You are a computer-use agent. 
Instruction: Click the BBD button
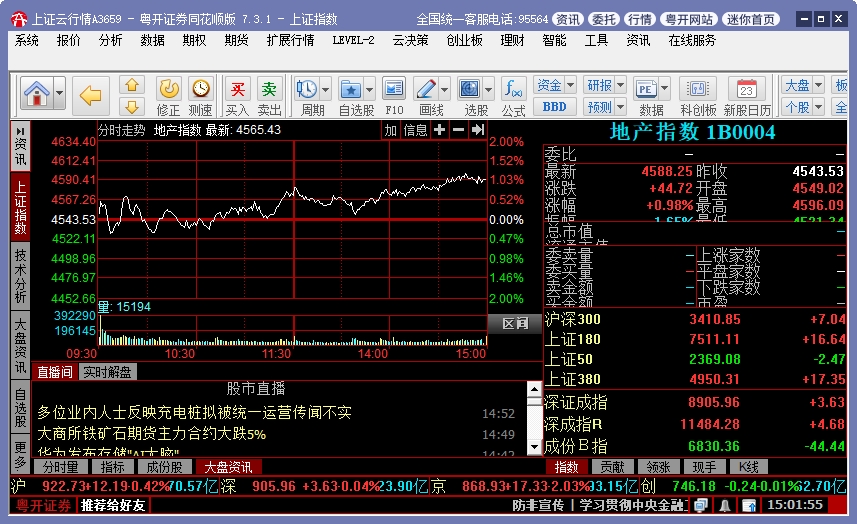[x=554, y=107]
